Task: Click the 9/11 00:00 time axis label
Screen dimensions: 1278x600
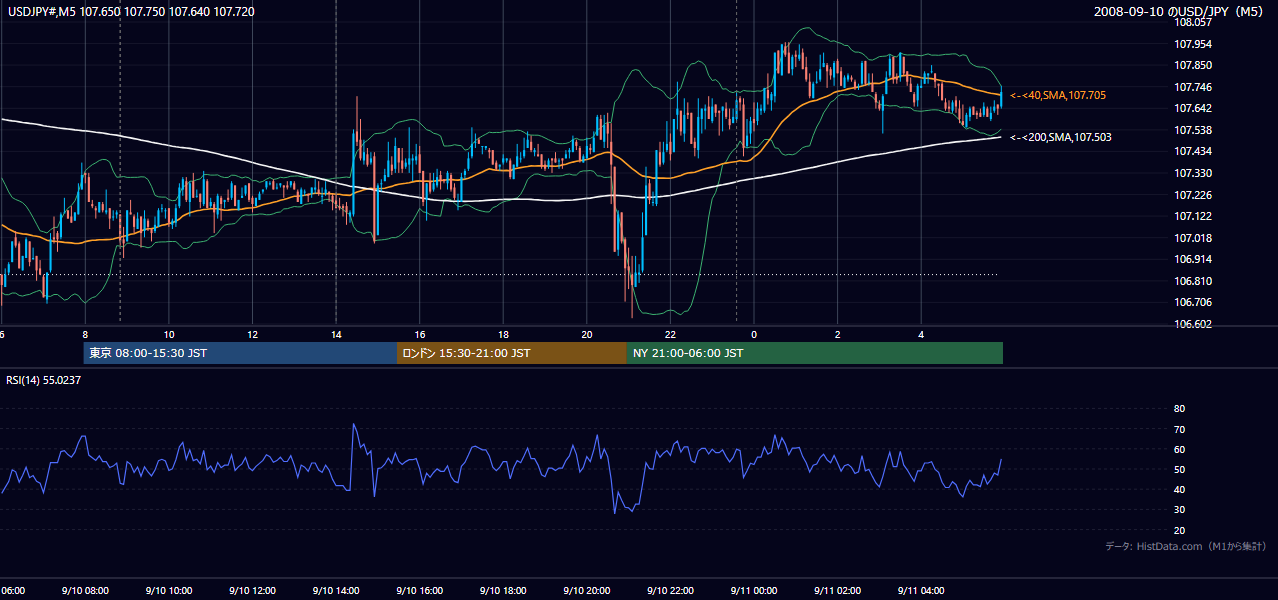Action: [x=753, y=591]
